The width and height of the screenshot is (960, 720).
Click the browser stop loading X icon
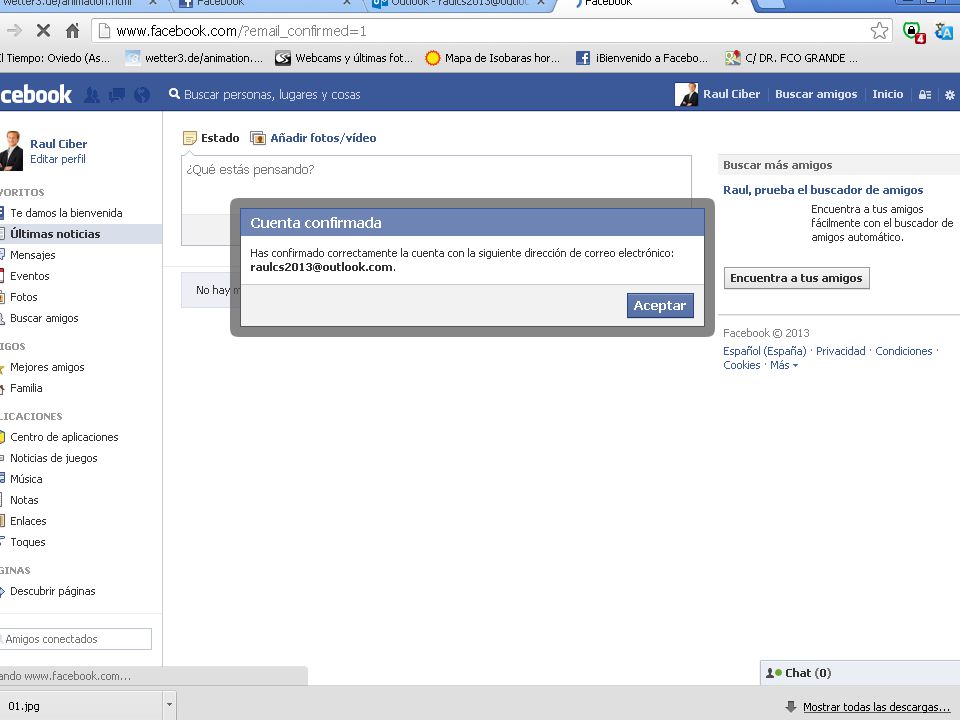43,31
